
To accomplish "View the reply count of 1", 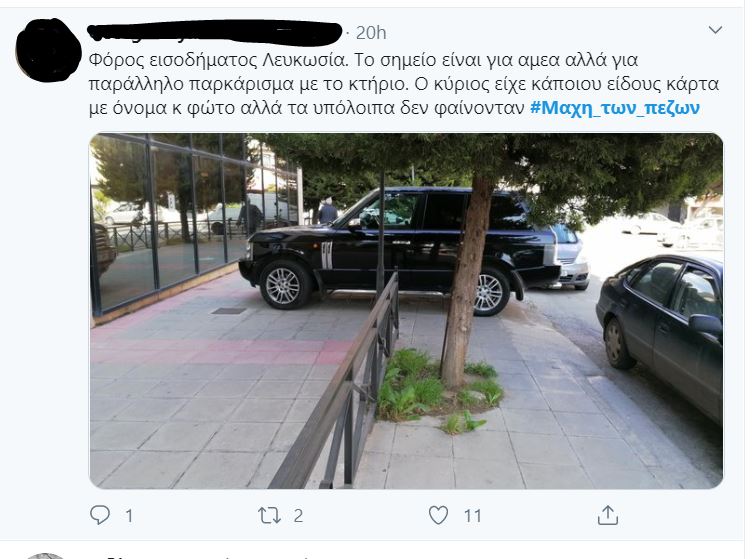I will pyautogui.click(x=129, y=516).
